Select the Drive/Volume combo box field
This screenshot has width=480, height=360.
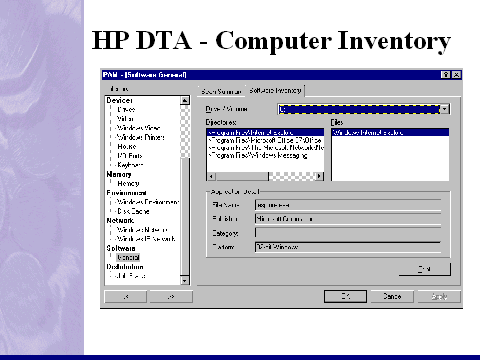[x=364, y=109]
